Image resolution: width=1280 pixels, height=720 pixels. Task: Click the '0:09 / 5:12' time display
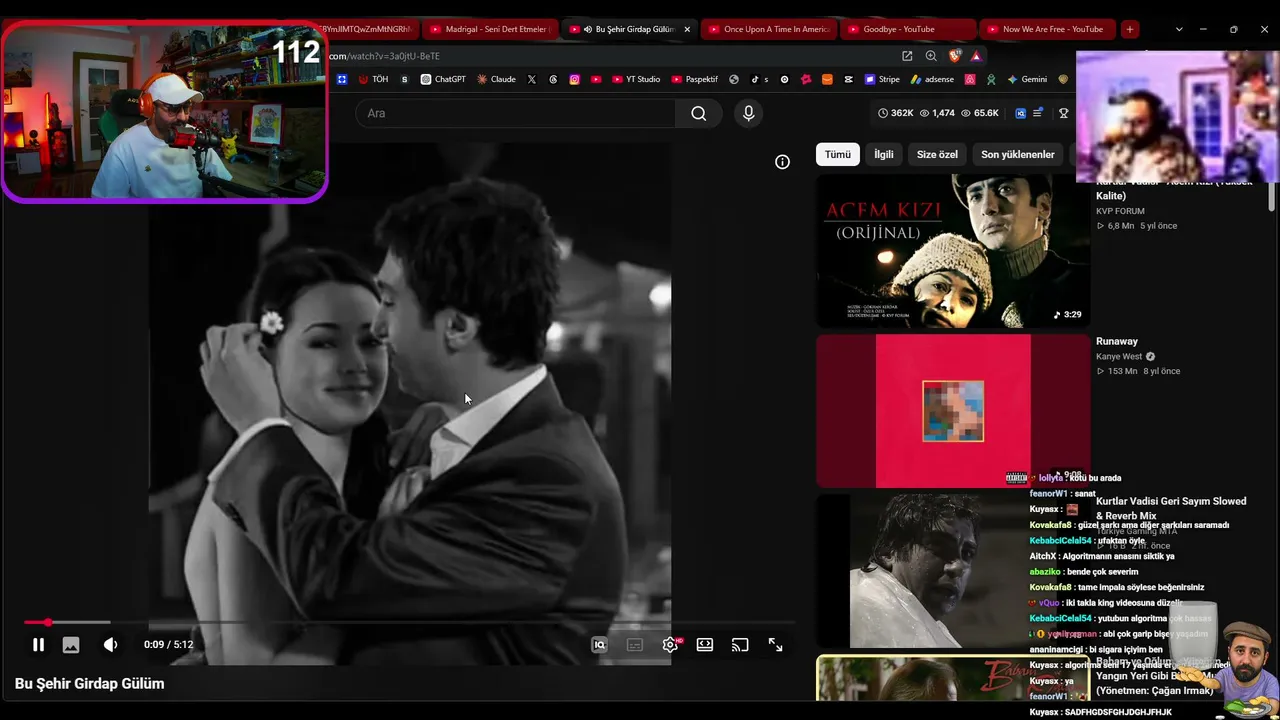[x=168, y=645]
